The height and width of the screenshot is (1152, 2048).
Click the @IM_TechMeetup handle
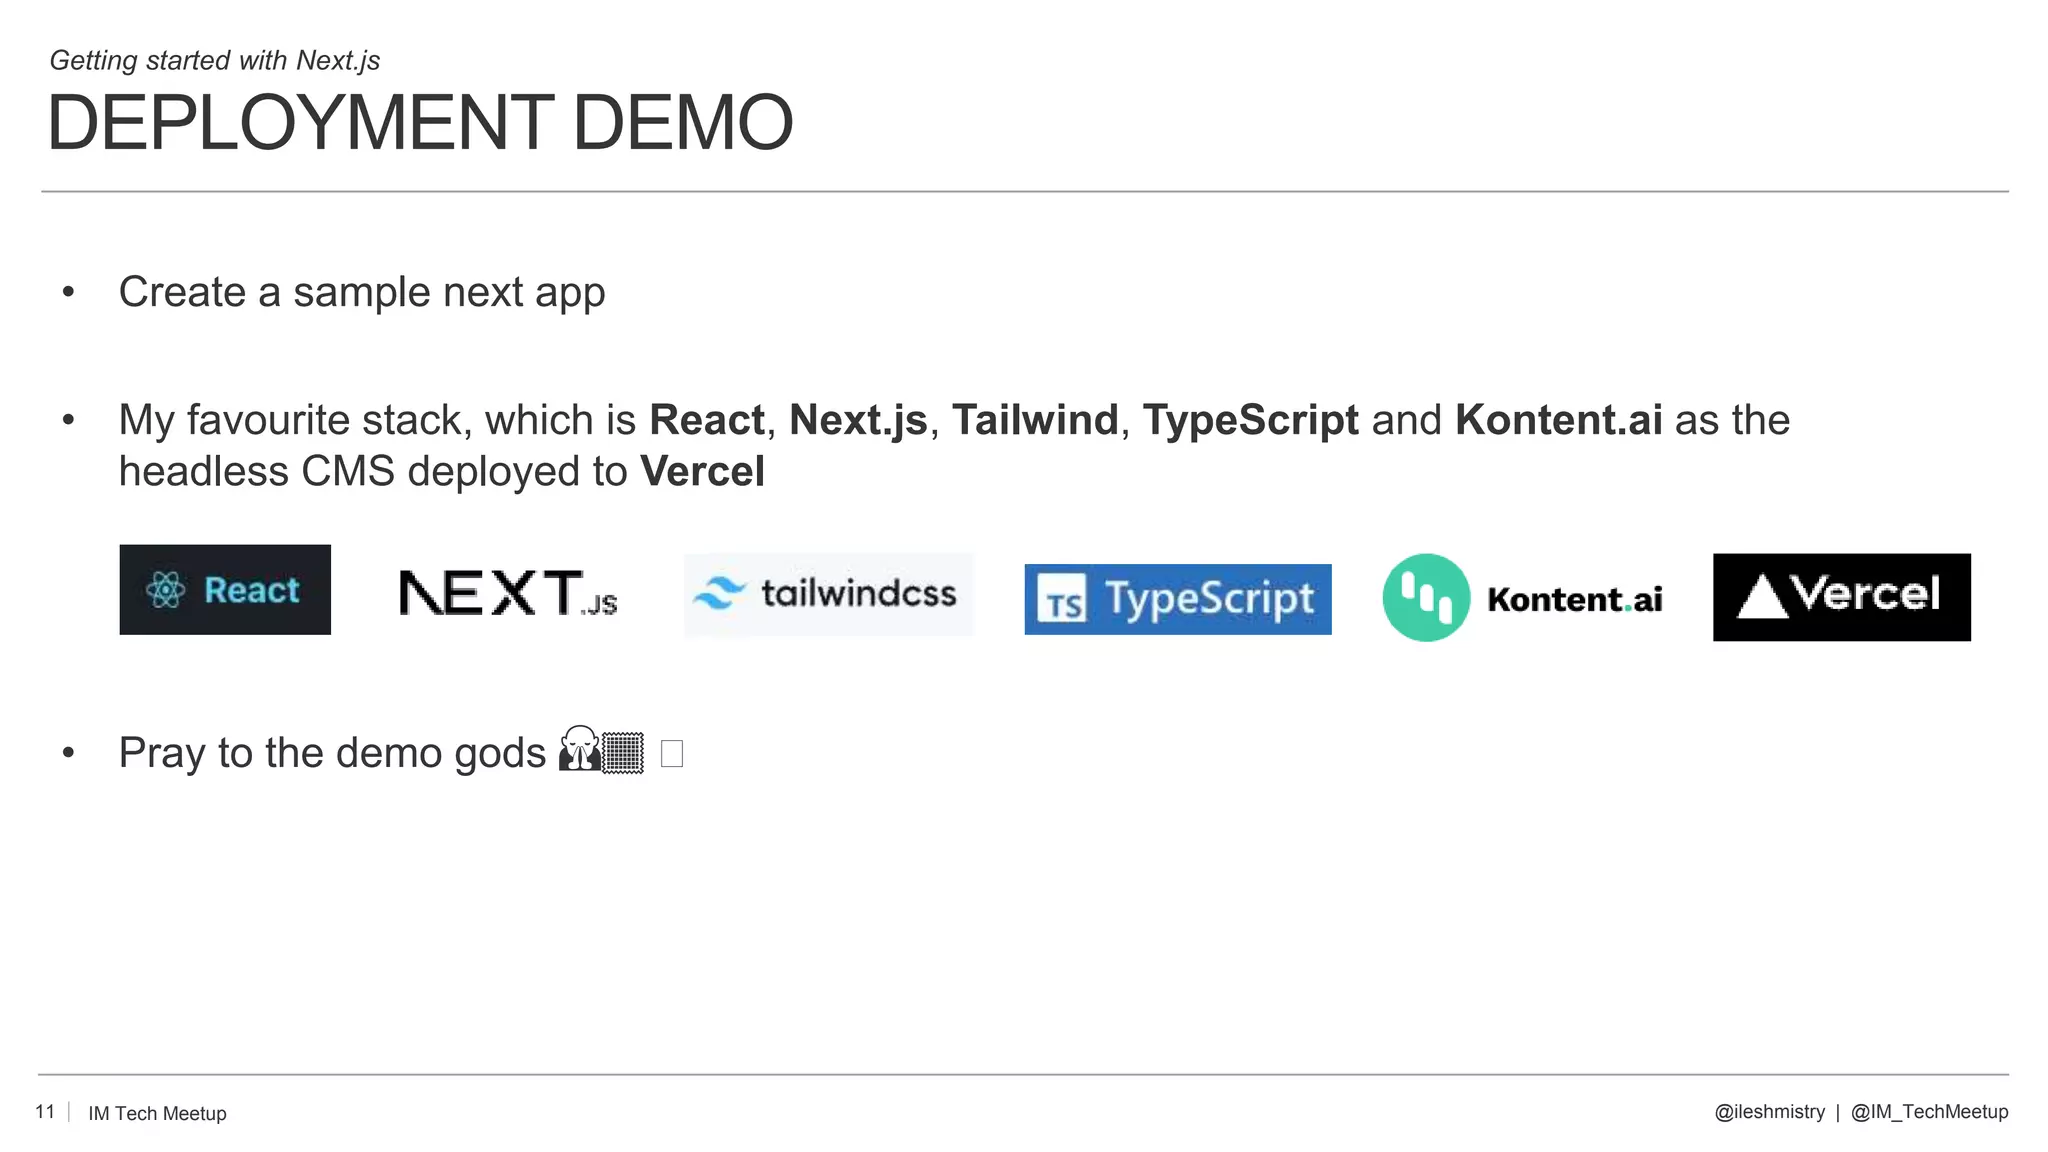point(1929,1112)
